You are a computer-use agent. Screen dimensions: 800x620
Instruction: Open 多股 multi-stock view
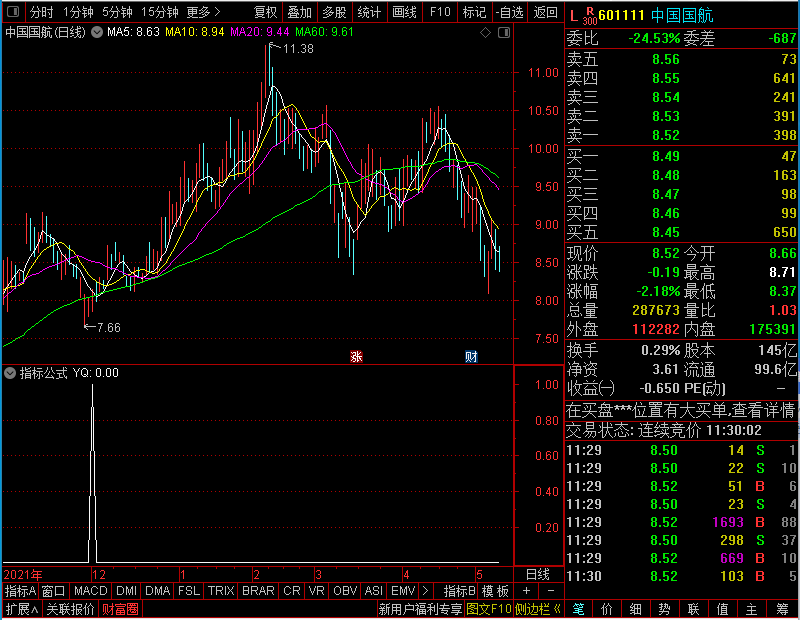point(335,12)
